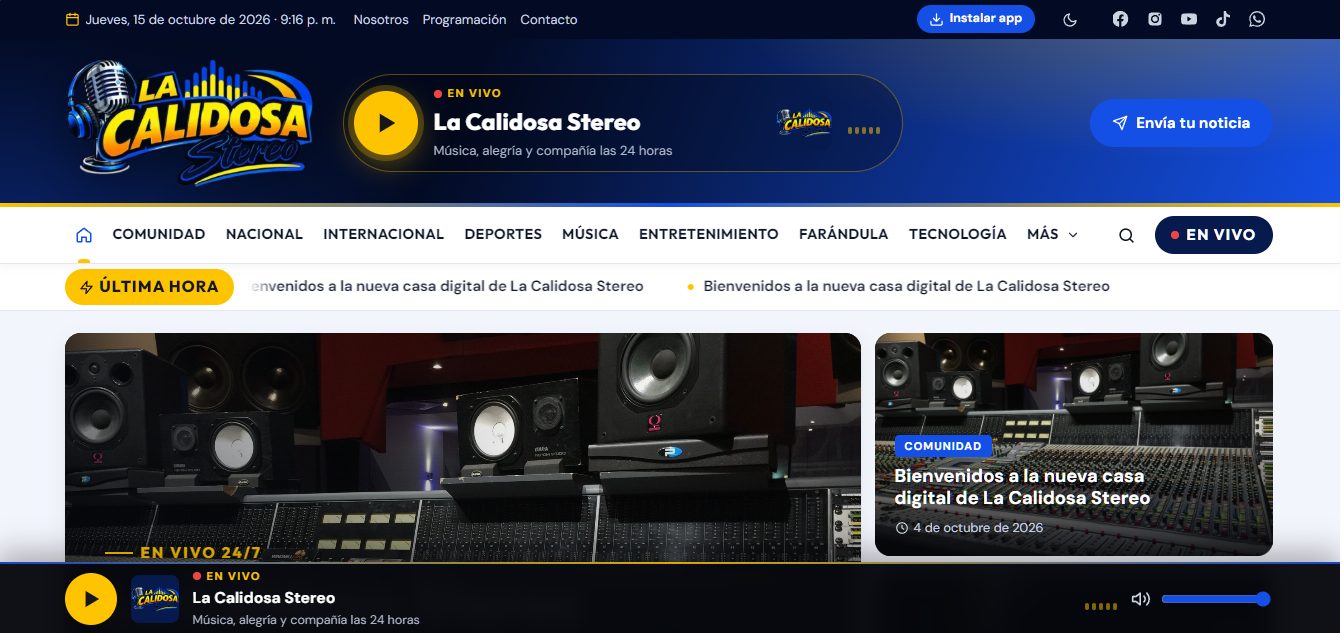Open the Instagram social icon
Image resolution: width=1341 pixels, height=633 pixels.
[x=1154, y=19]
